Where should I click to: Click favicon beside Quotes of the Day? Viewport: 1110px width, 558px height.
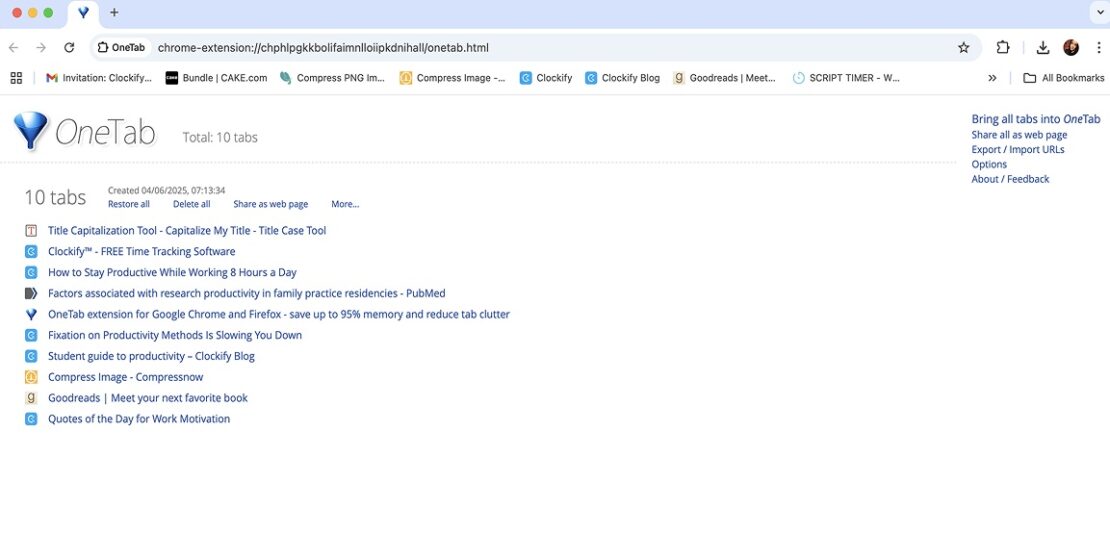[x=31, y=418]
